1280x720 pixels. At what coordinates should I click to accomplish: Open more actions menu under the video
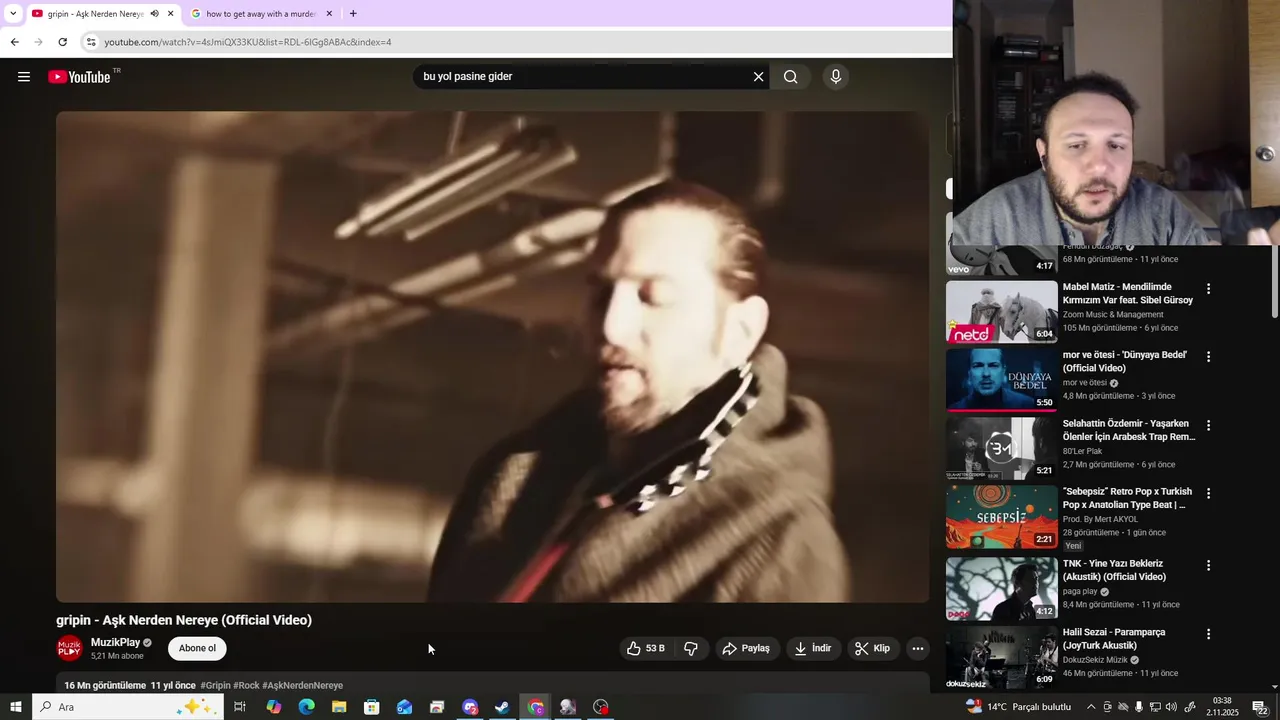coord(917,648)
